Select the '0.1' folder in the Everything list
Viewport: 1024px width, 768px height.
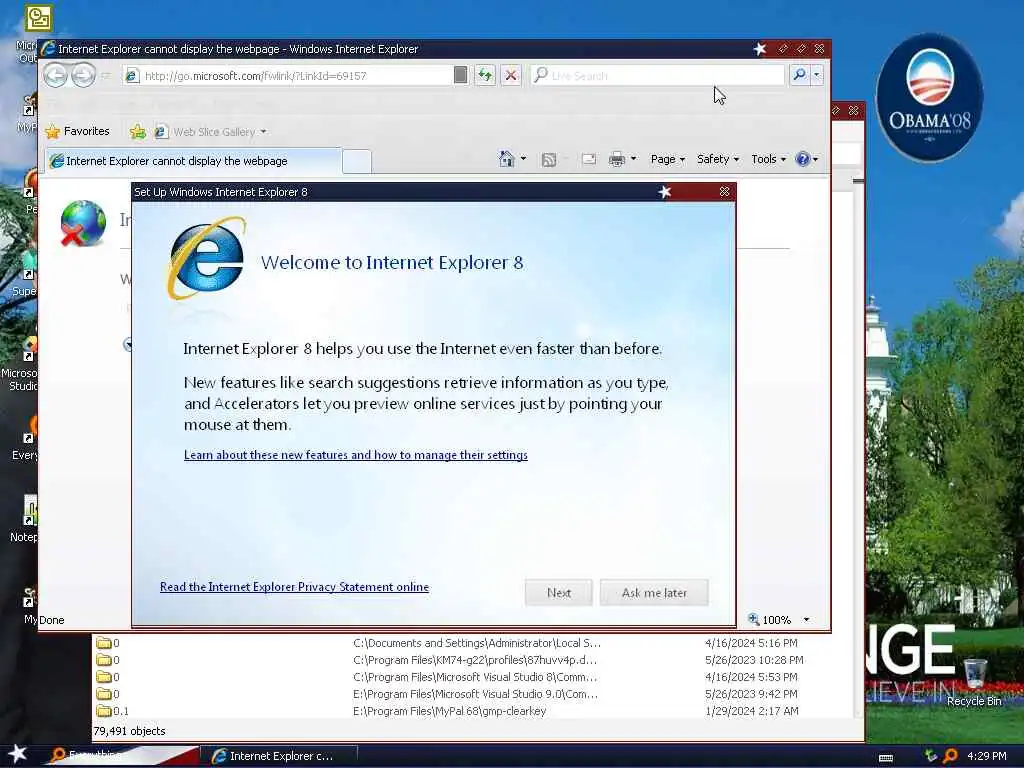pyautogui.click(x=112, y=711)
